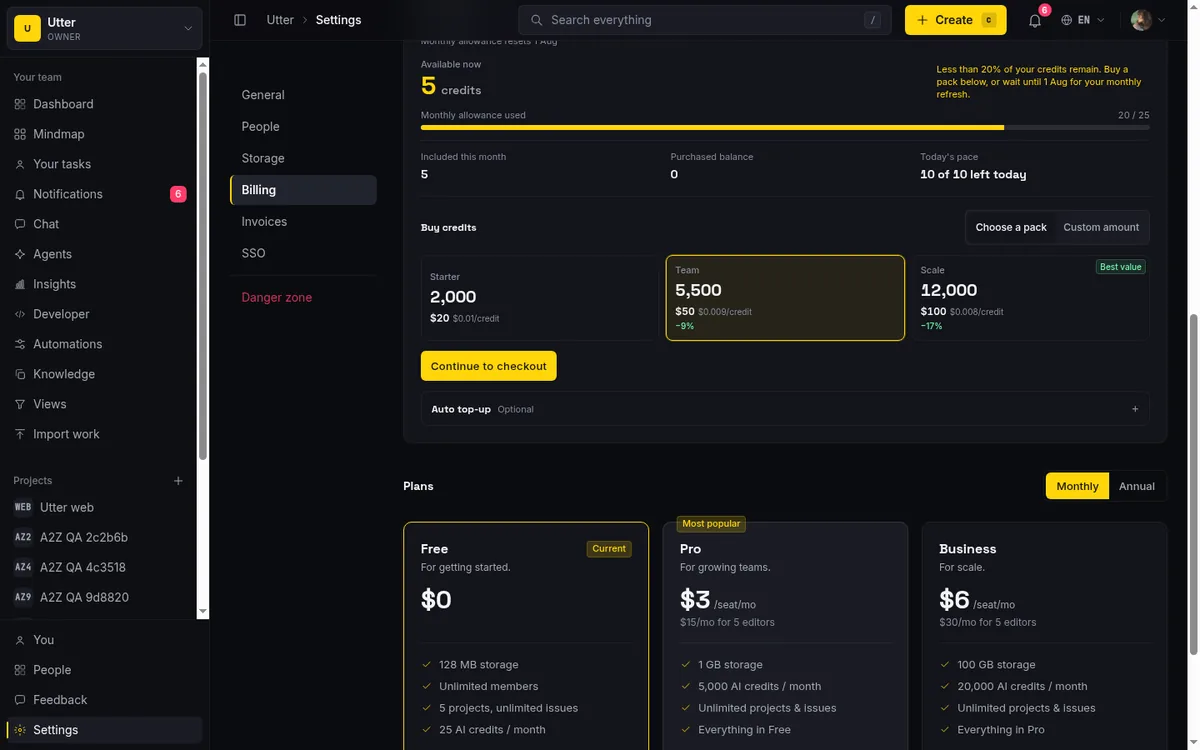1200x750 pixels.
Task: Open SSO settings tab
Action: (x=303, y=253)
